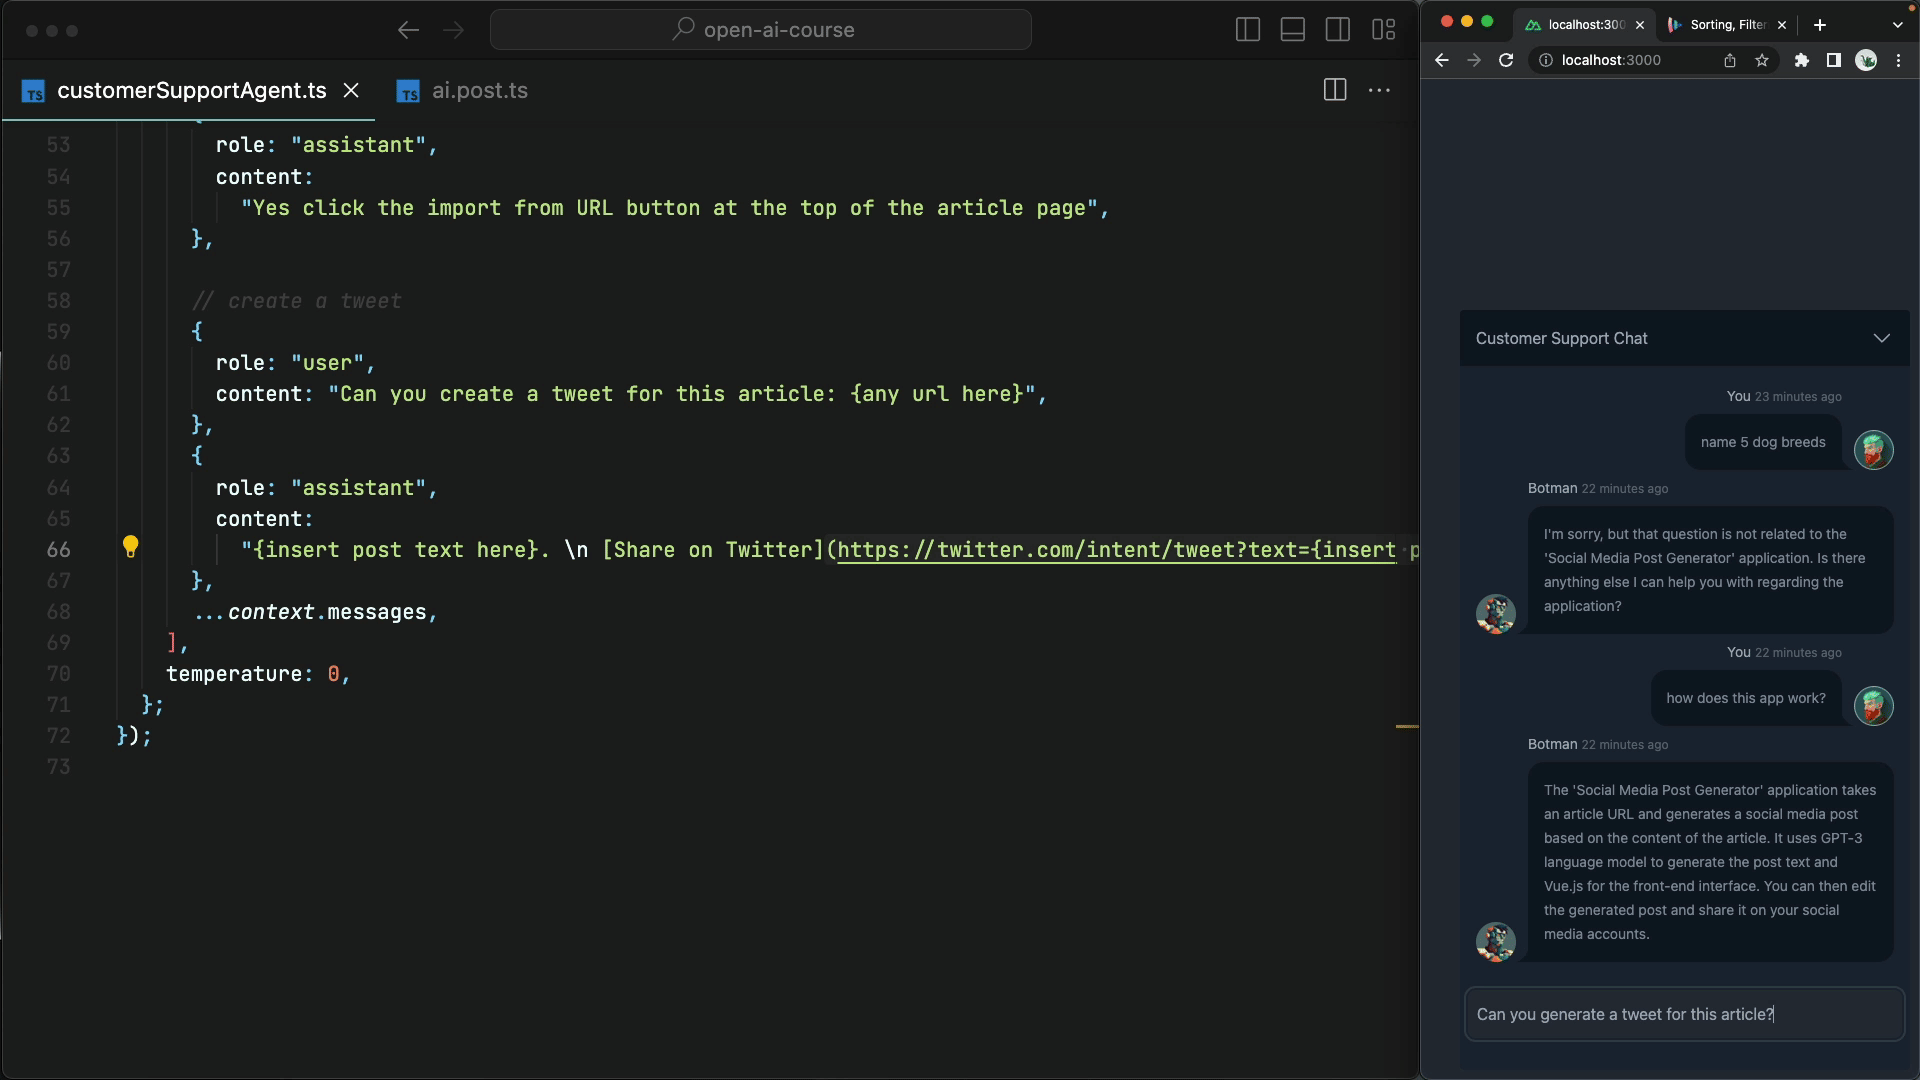This screenshot has width=1920, height=1080.
Task: View site information icon in address bar
Action: (x=1545, y=60)
